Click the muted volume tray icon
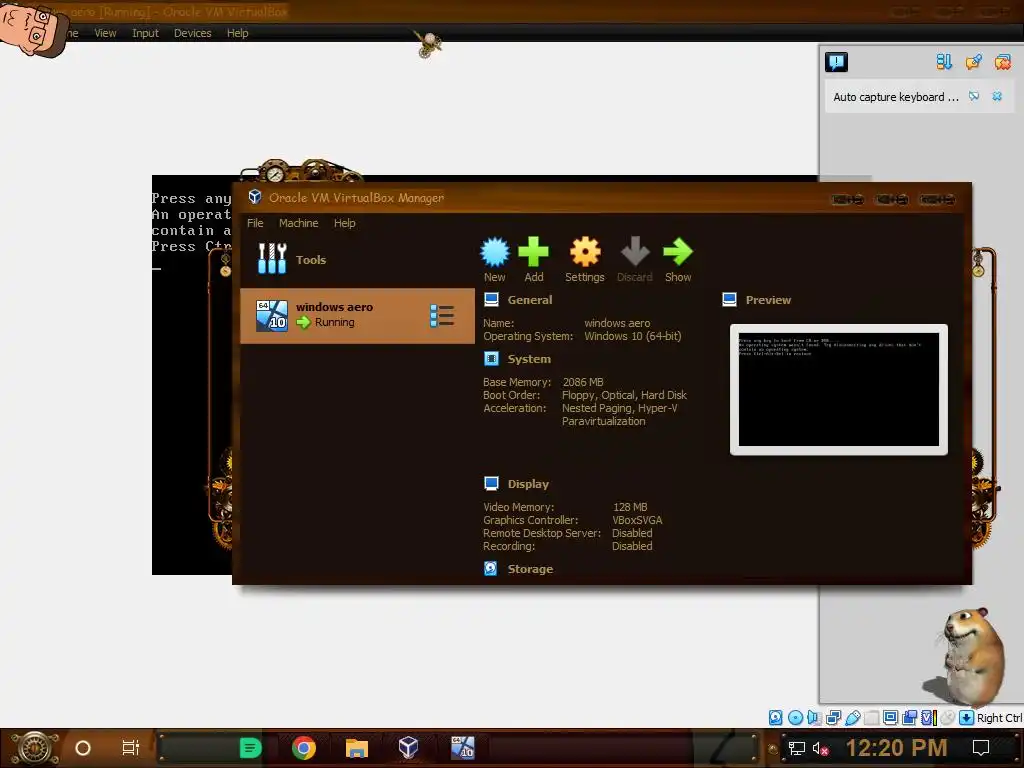This screenshot has height=768, width=1024. point(820,748)
